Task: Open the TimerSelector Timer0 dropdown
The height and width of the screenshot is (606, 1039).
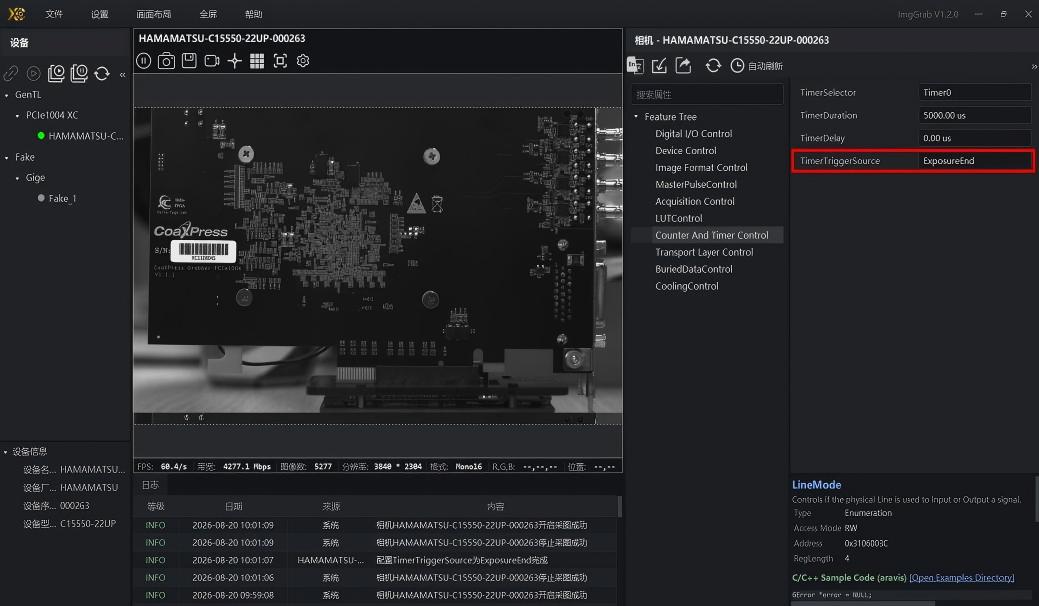Action: click(x=974, y=93)
